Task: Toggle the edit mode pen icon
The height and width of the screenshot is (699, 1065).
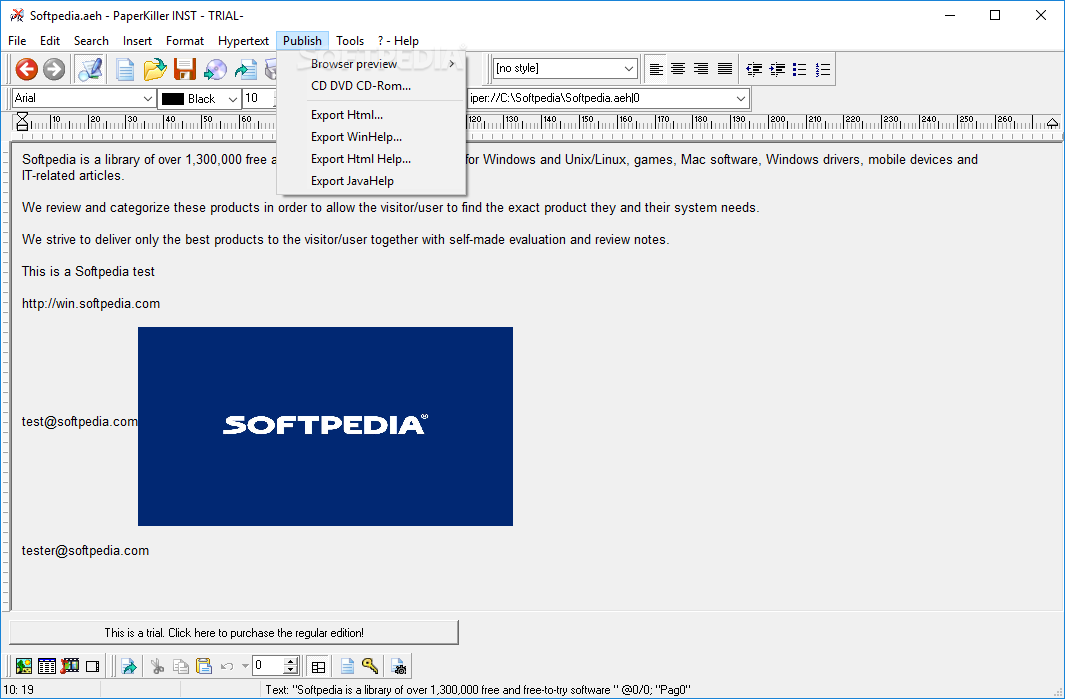Action: tap(90, 69)
